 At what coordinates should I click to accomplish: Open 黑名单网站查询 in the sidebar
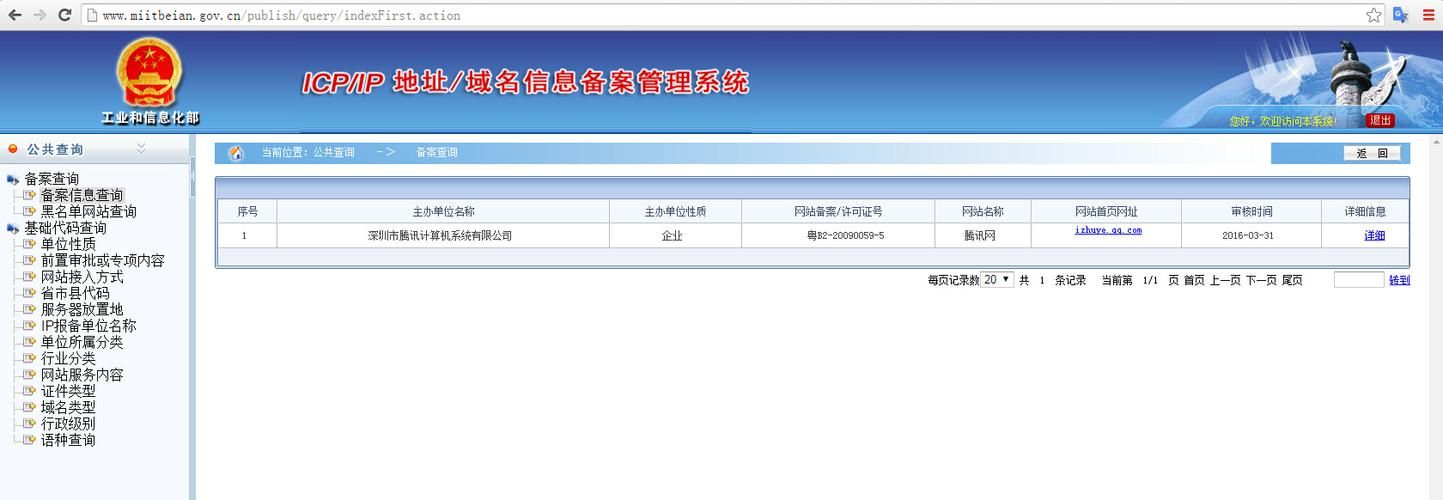(89, 211)
